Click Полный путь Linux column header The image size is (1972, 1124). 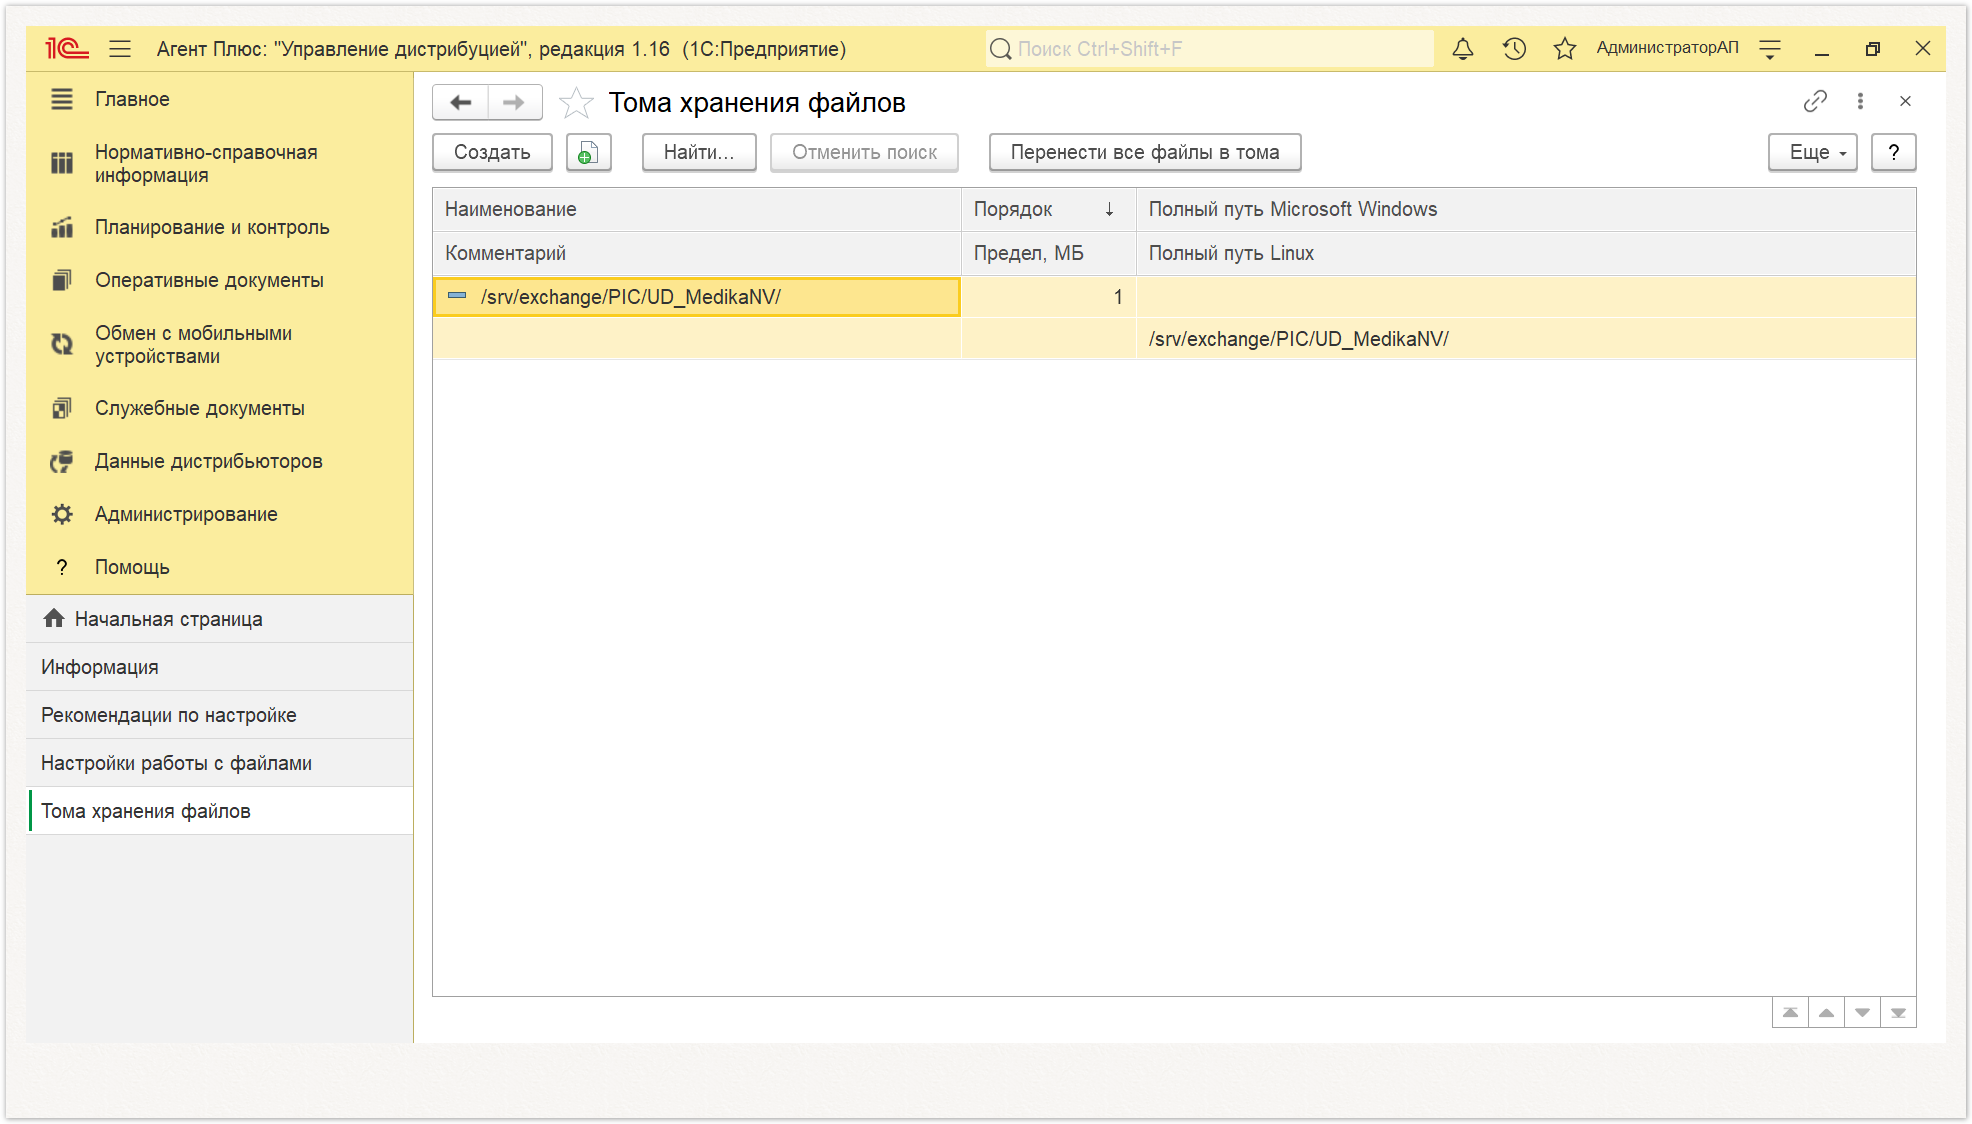(1526, 253)
